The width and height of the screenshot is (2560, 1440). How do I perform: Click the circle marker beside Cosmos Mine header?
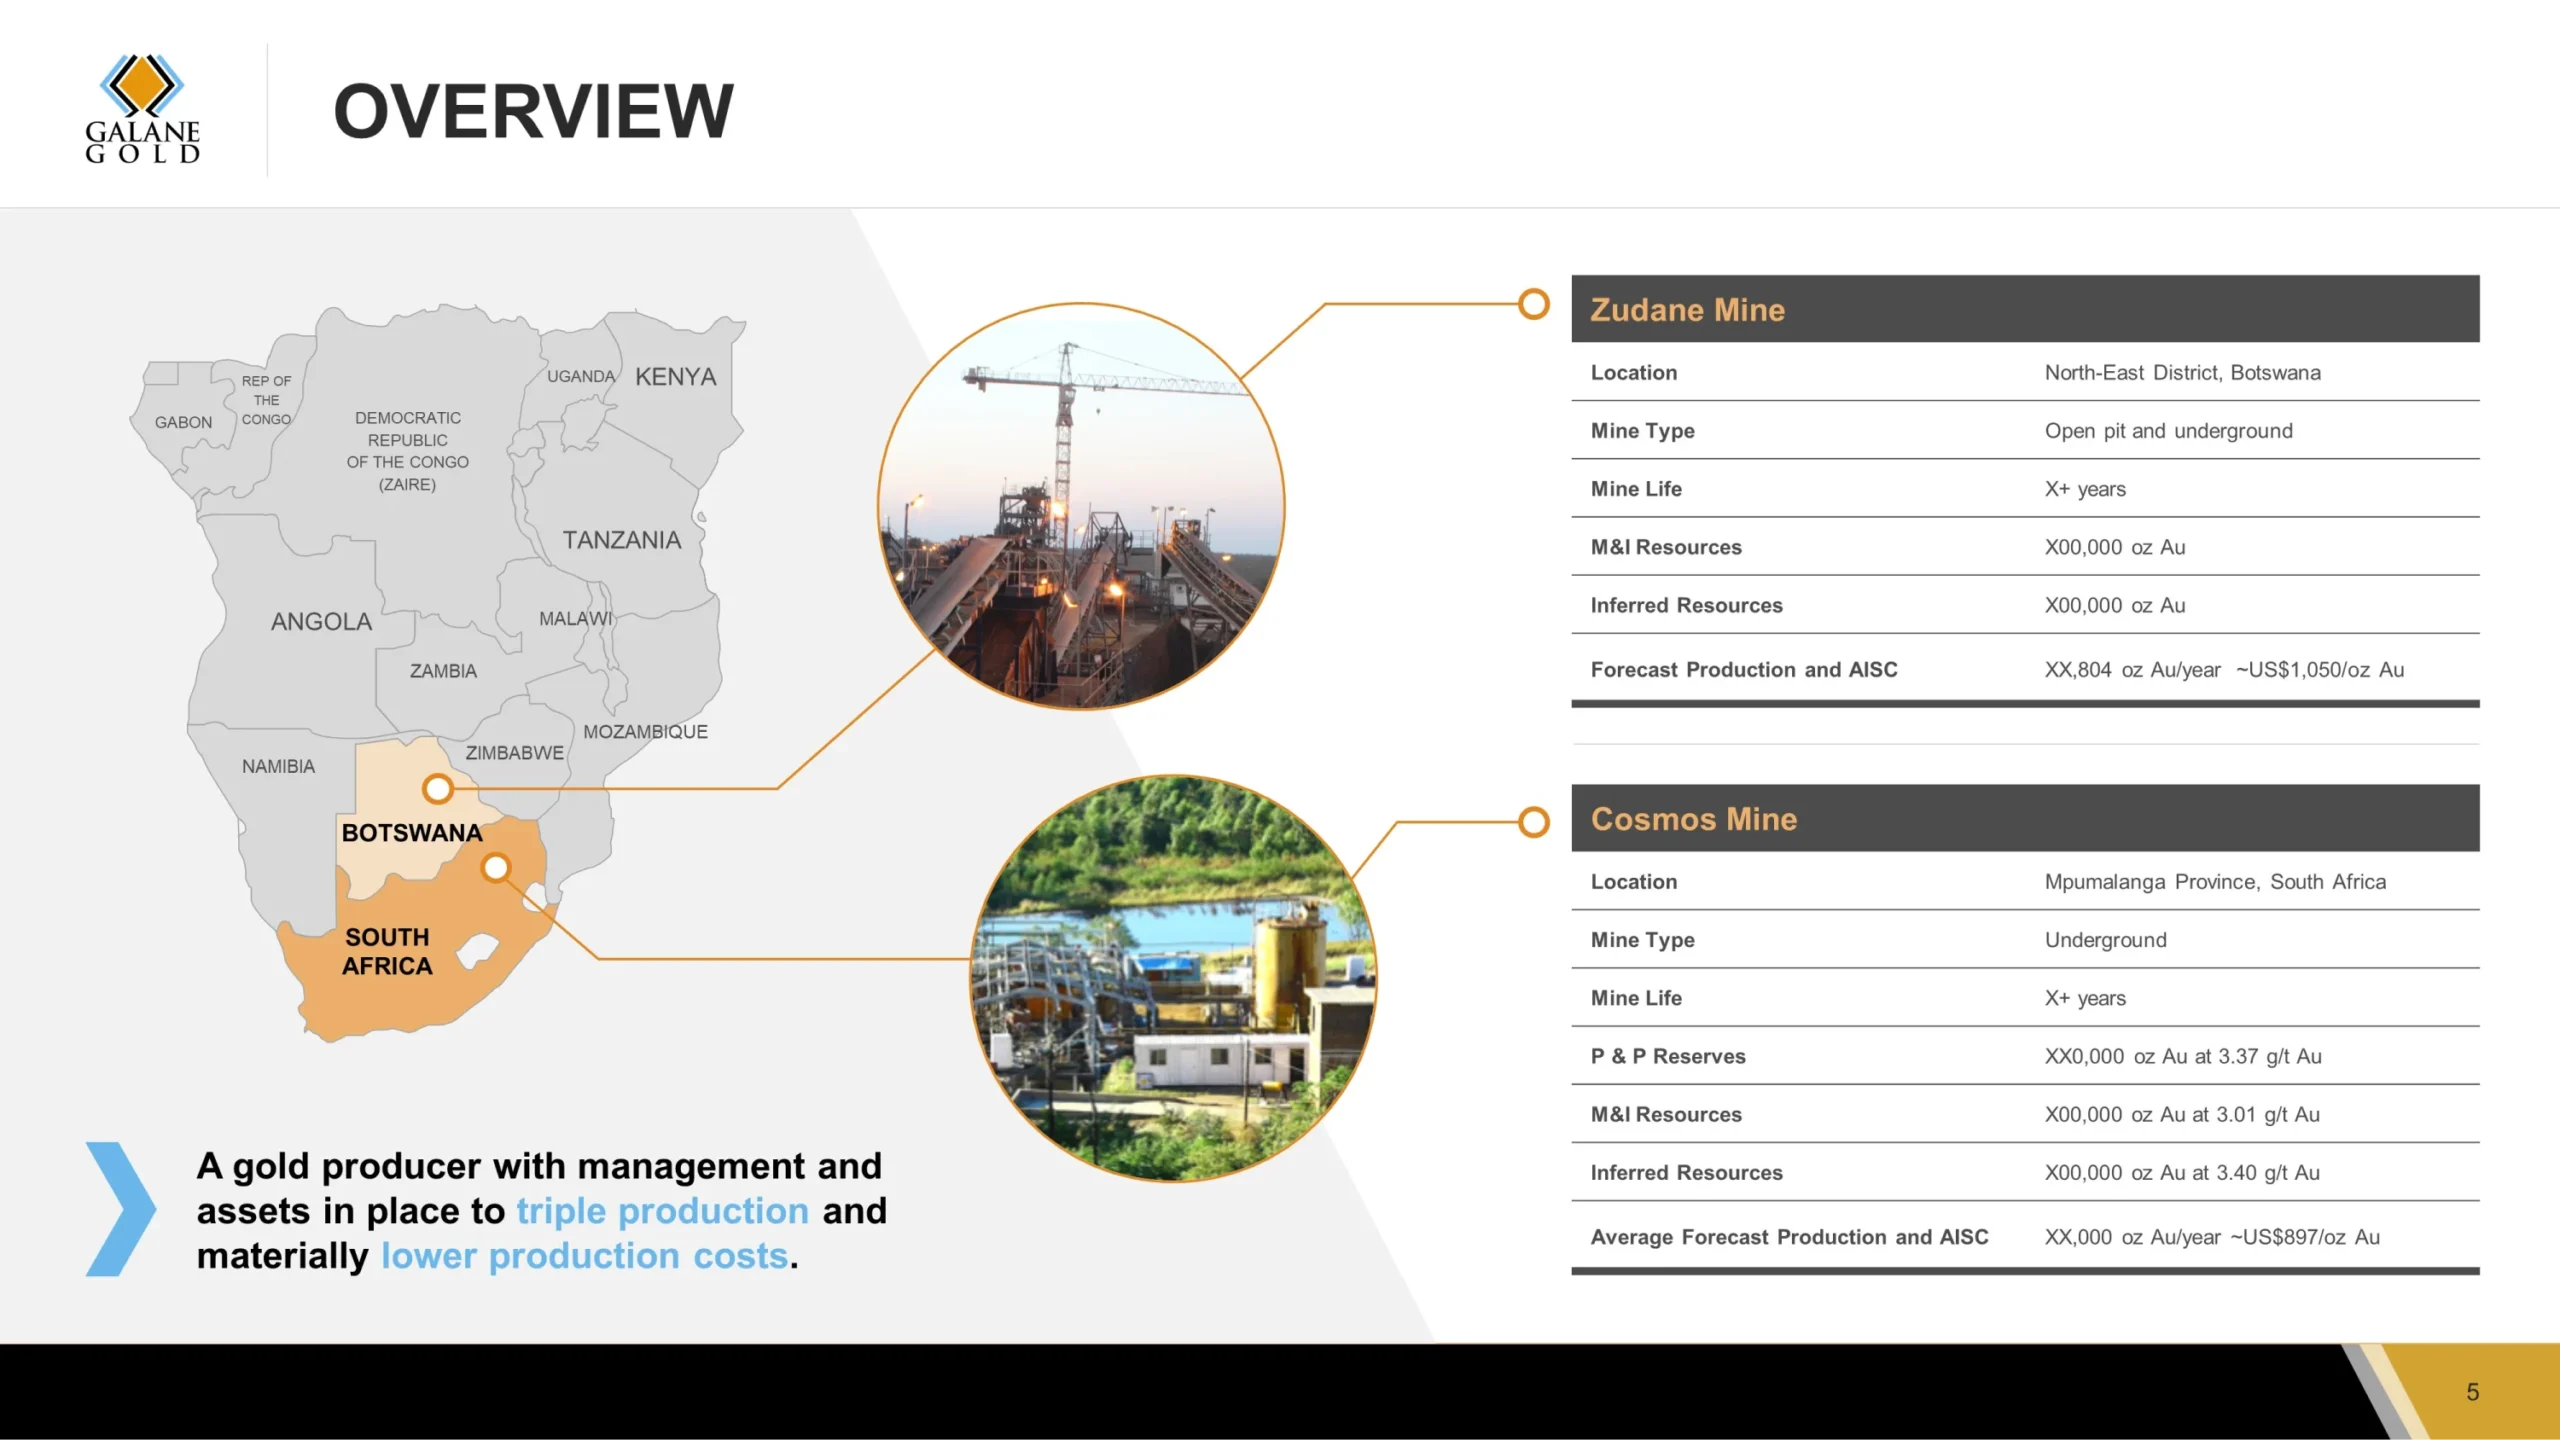[1533, 822]
